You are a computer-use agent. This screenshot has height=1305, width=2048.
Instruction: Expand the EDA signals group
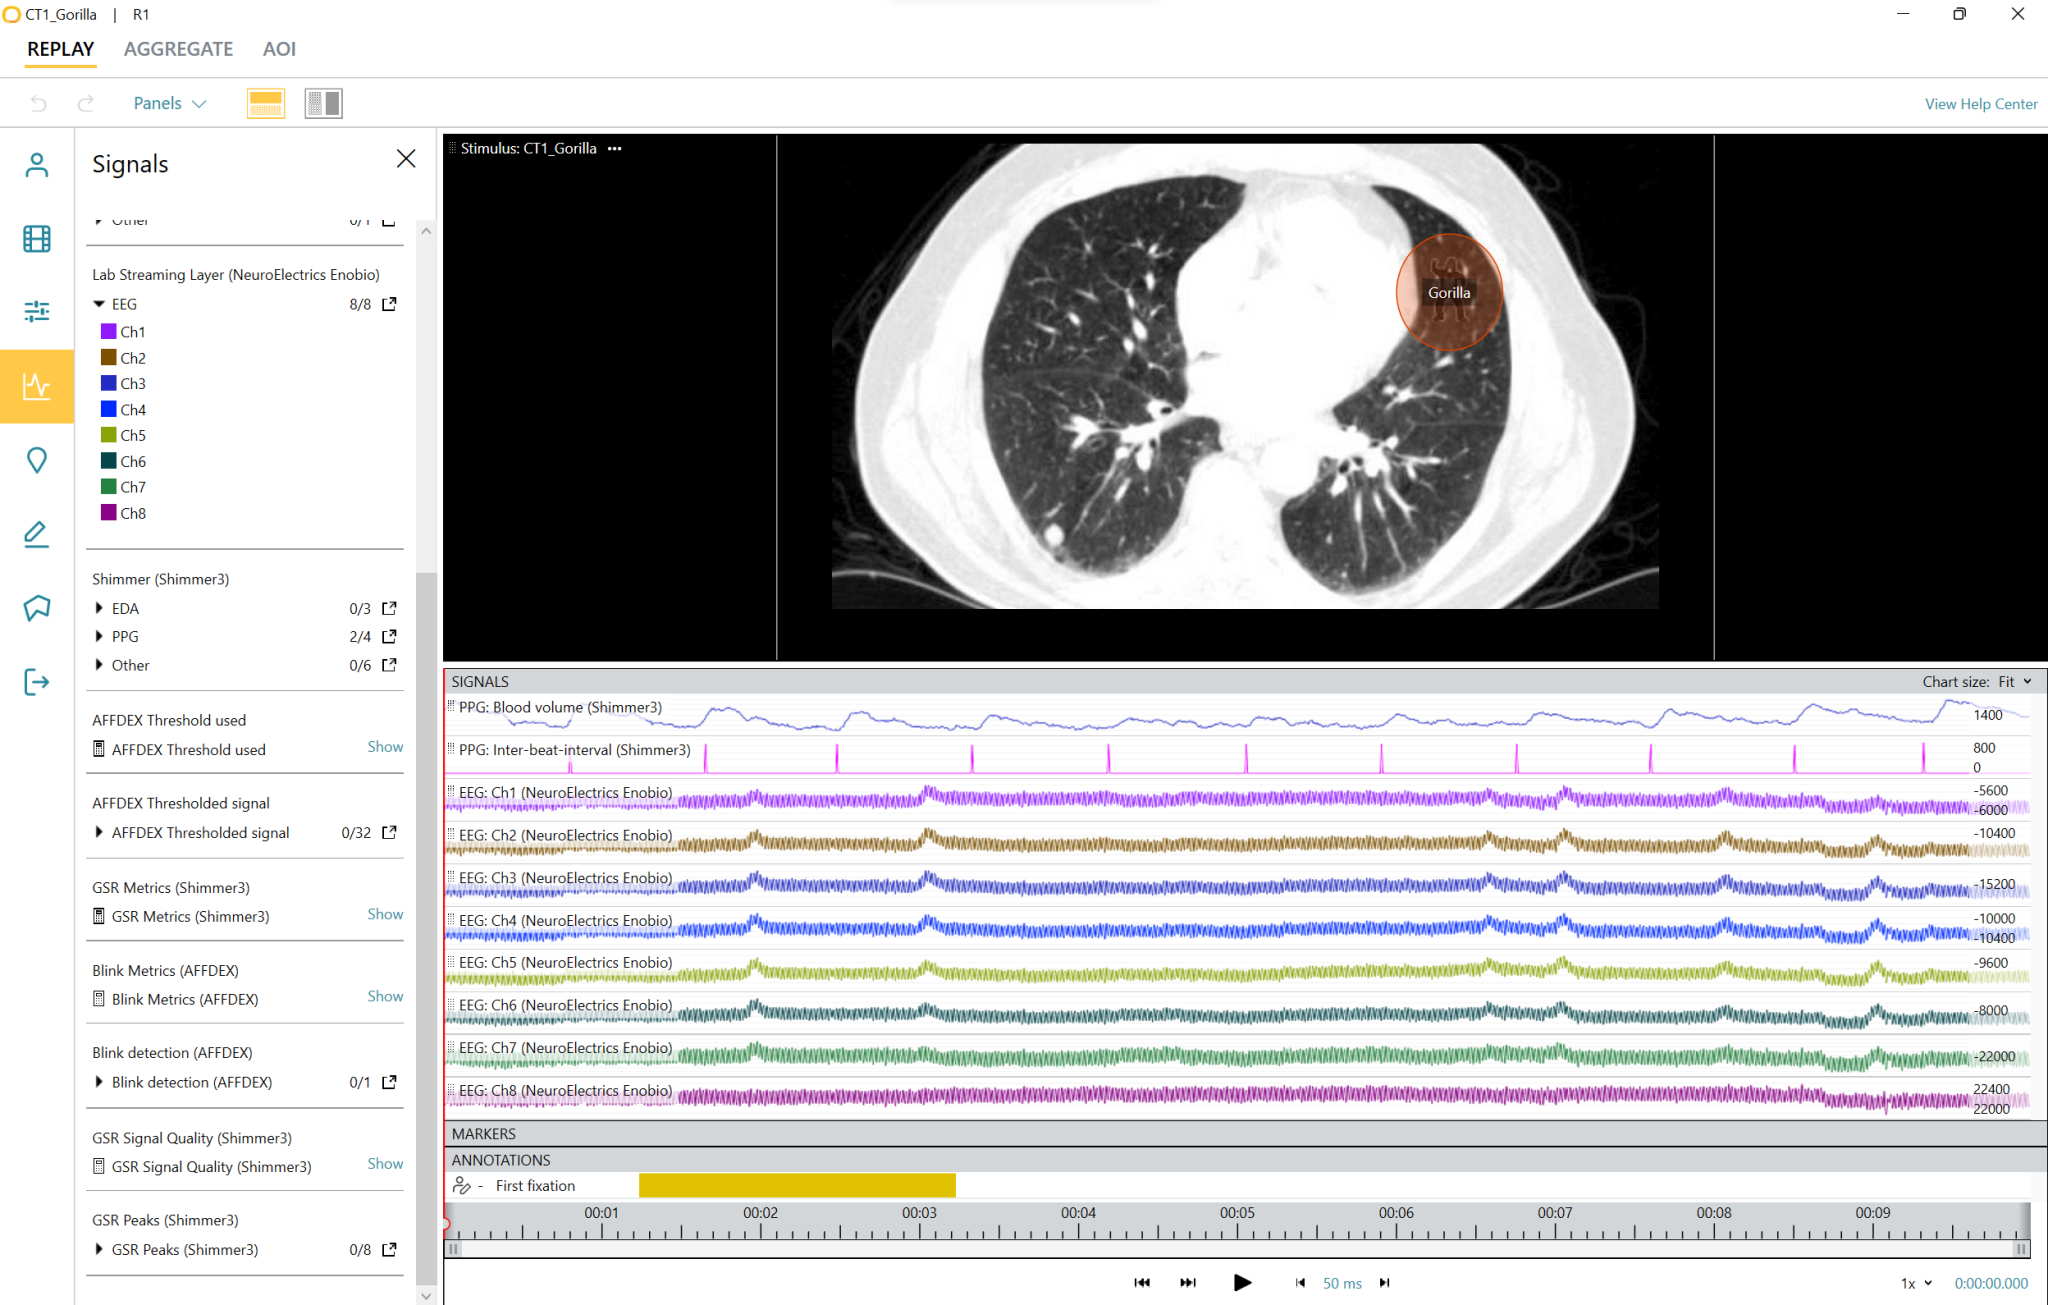[x=99, y=608]
